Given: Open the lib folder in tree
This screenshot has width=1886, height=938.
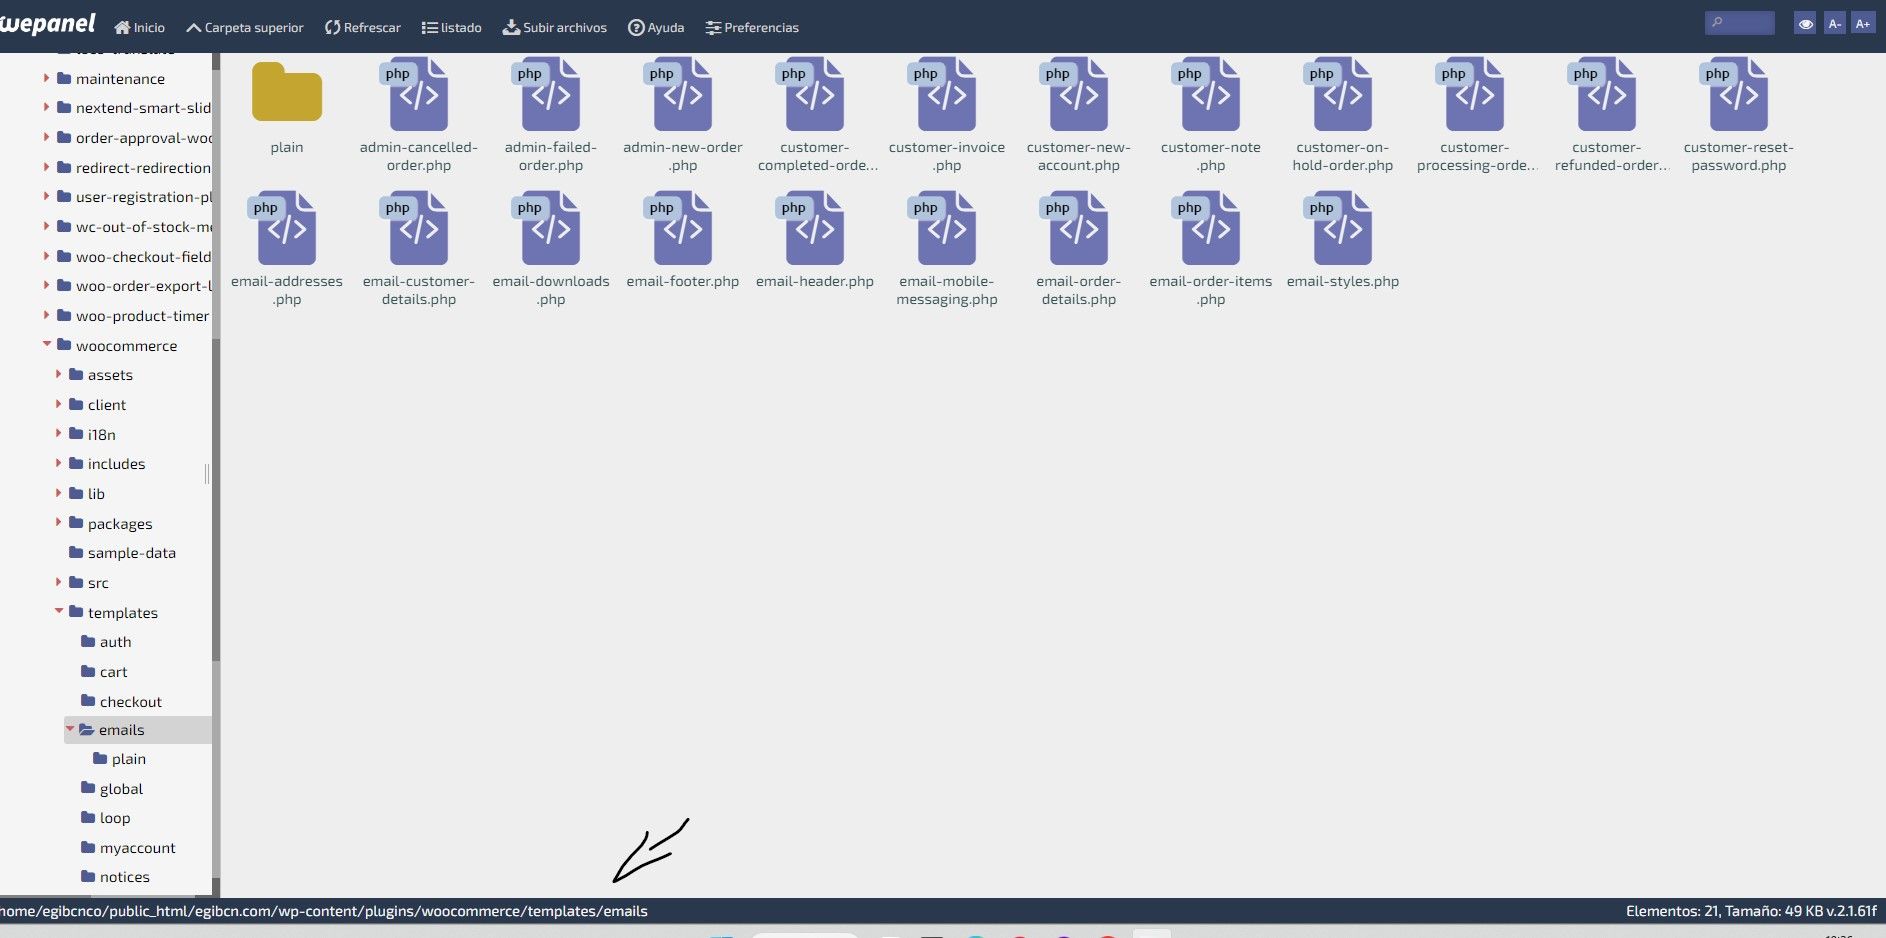Looking at the screenshot, I should point(87,494).
